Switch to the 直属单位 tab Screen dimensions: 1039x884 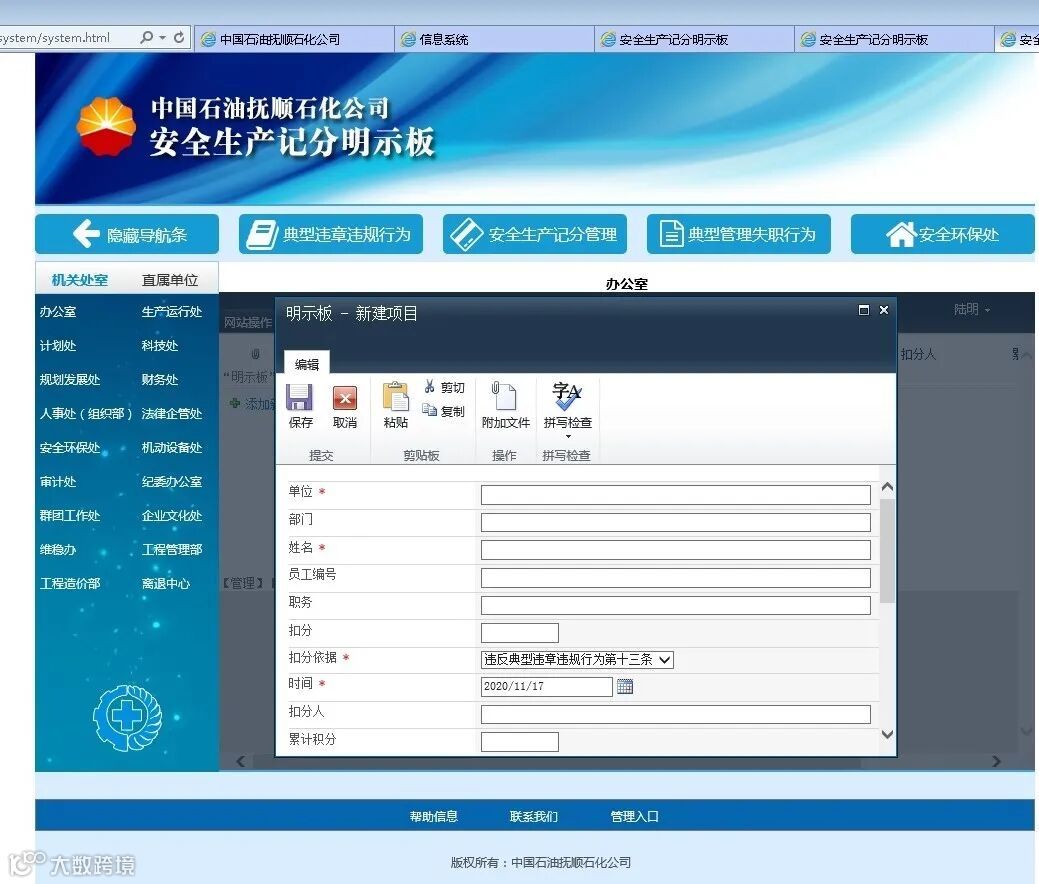(x=170, y=280)
